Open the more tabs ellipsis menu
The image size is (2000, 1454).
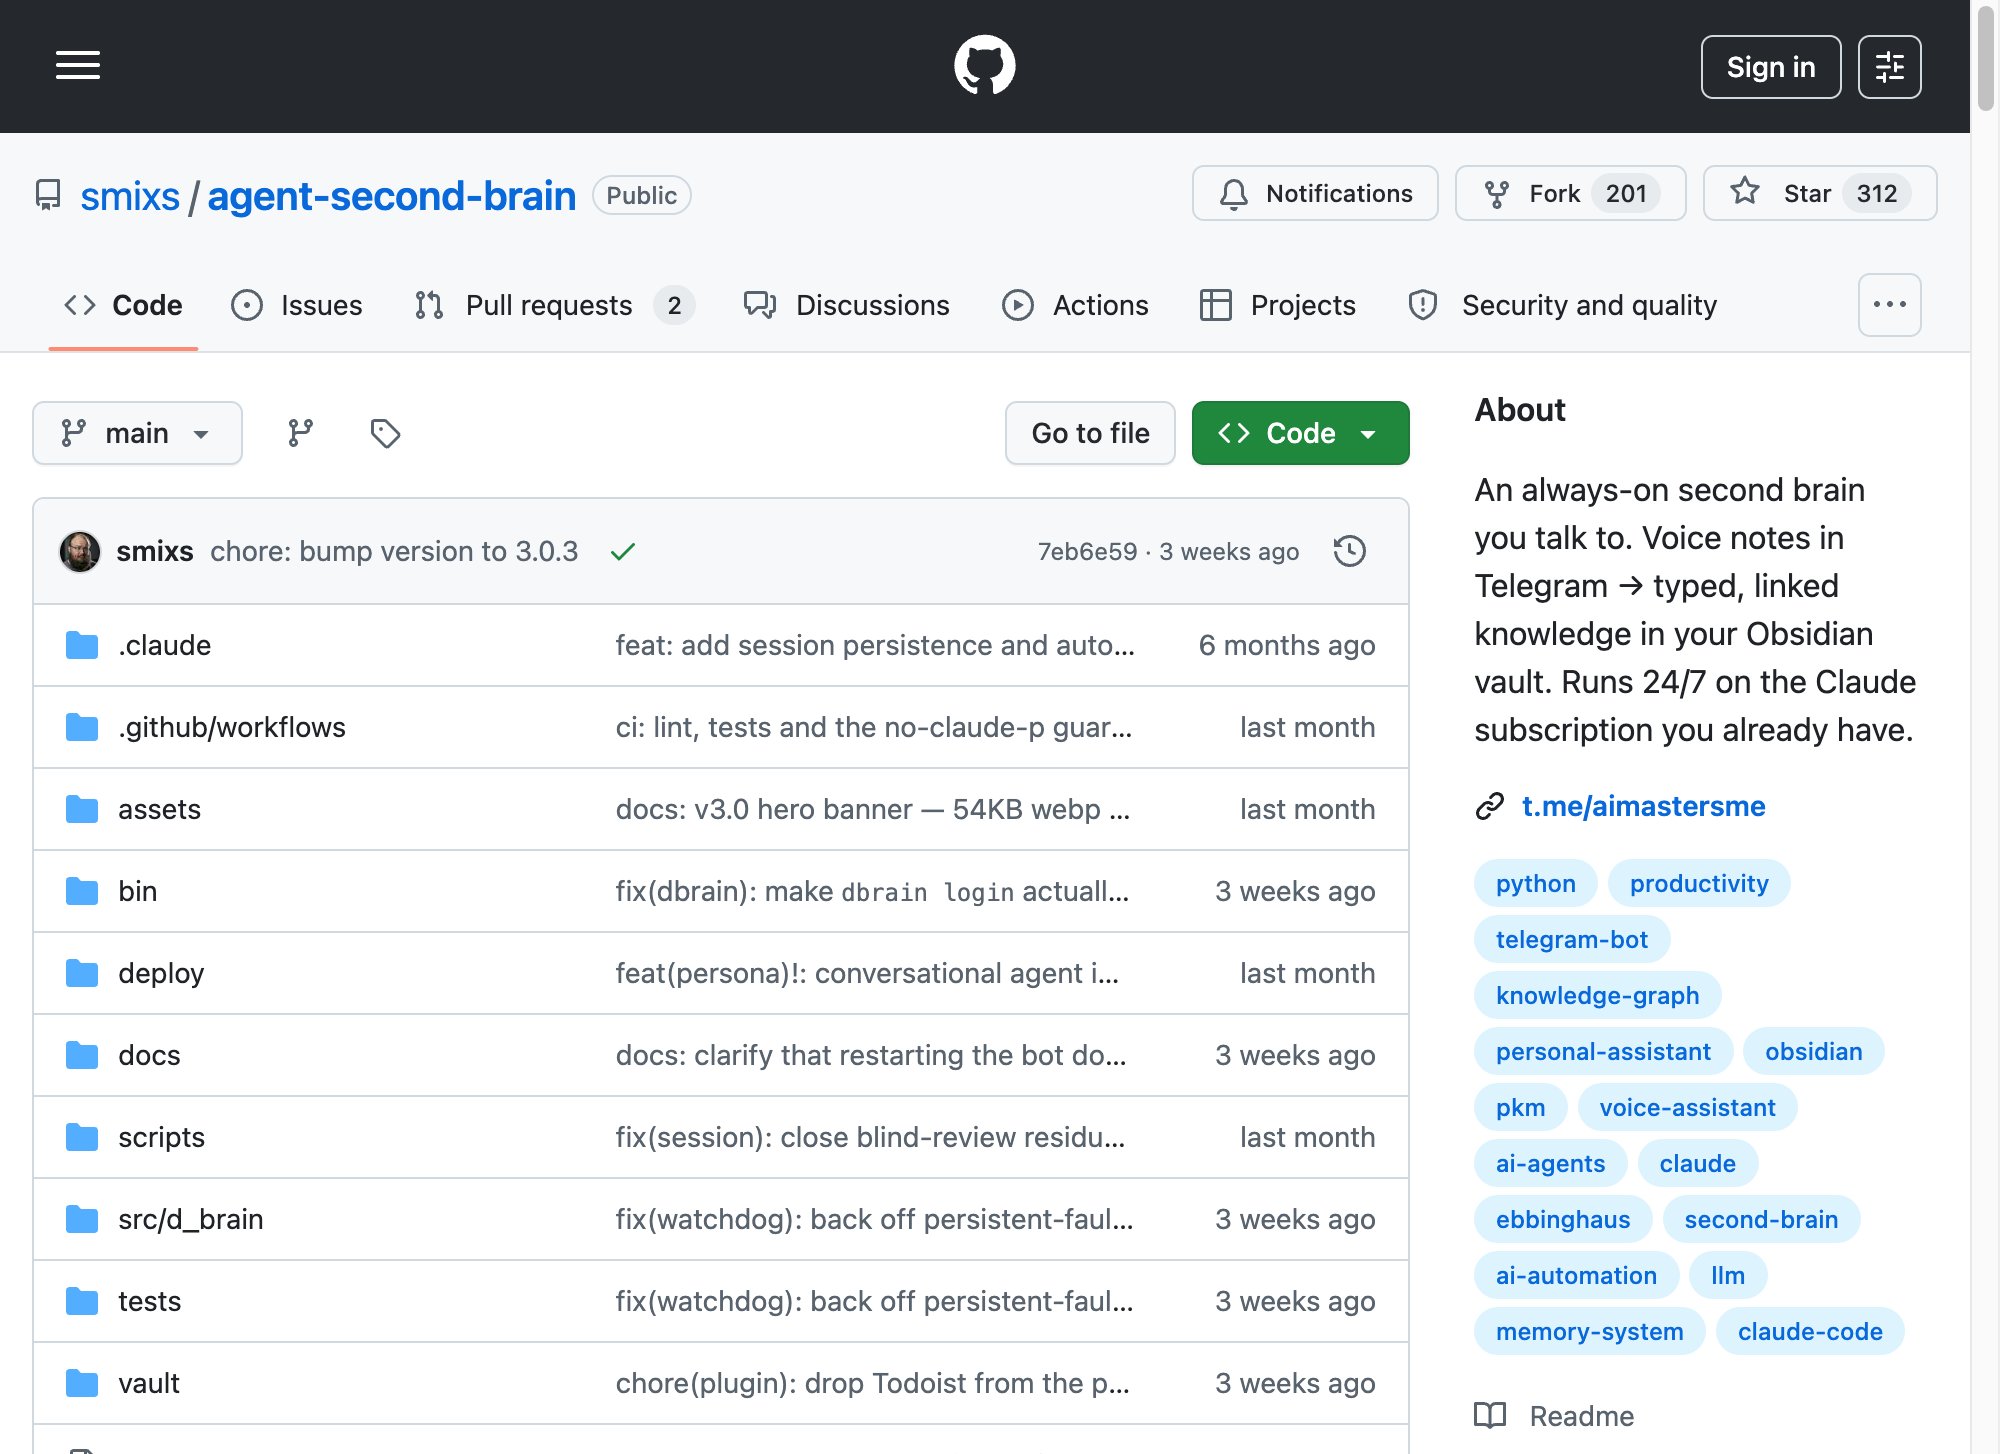click(x=1889, y=305)
